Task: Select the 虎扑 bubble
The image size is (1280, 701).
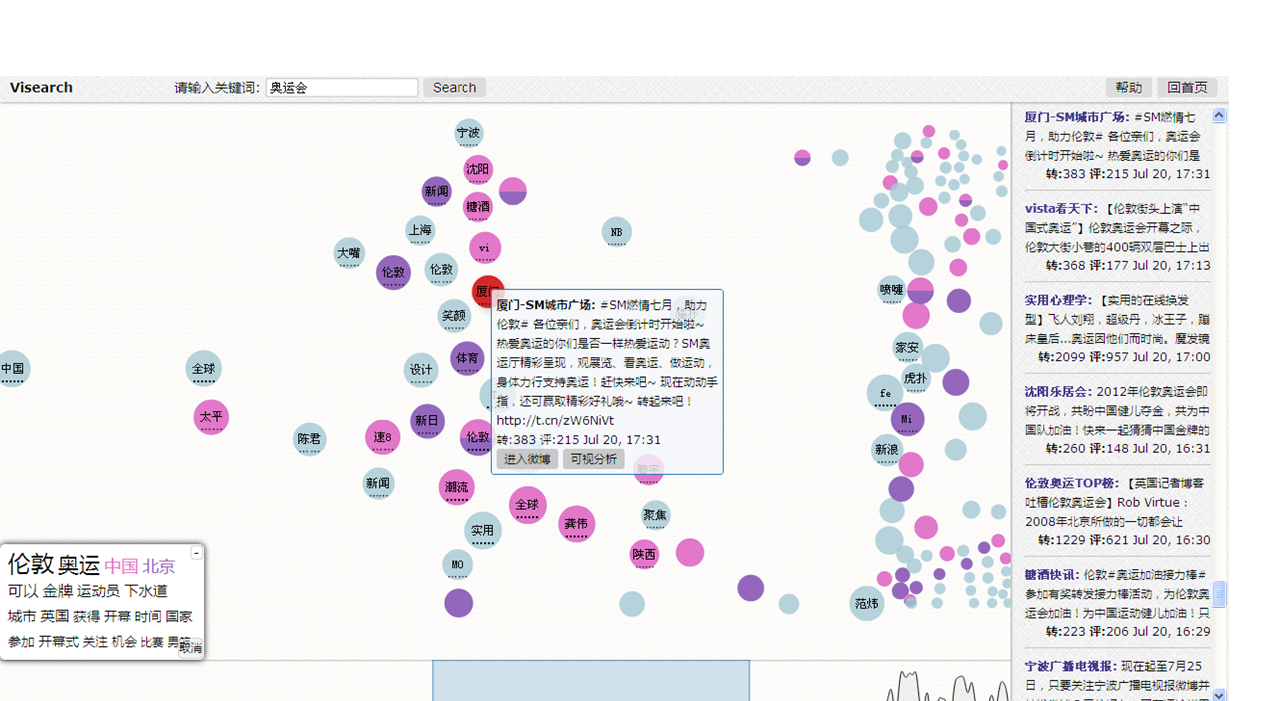Action: click(915, 379)
